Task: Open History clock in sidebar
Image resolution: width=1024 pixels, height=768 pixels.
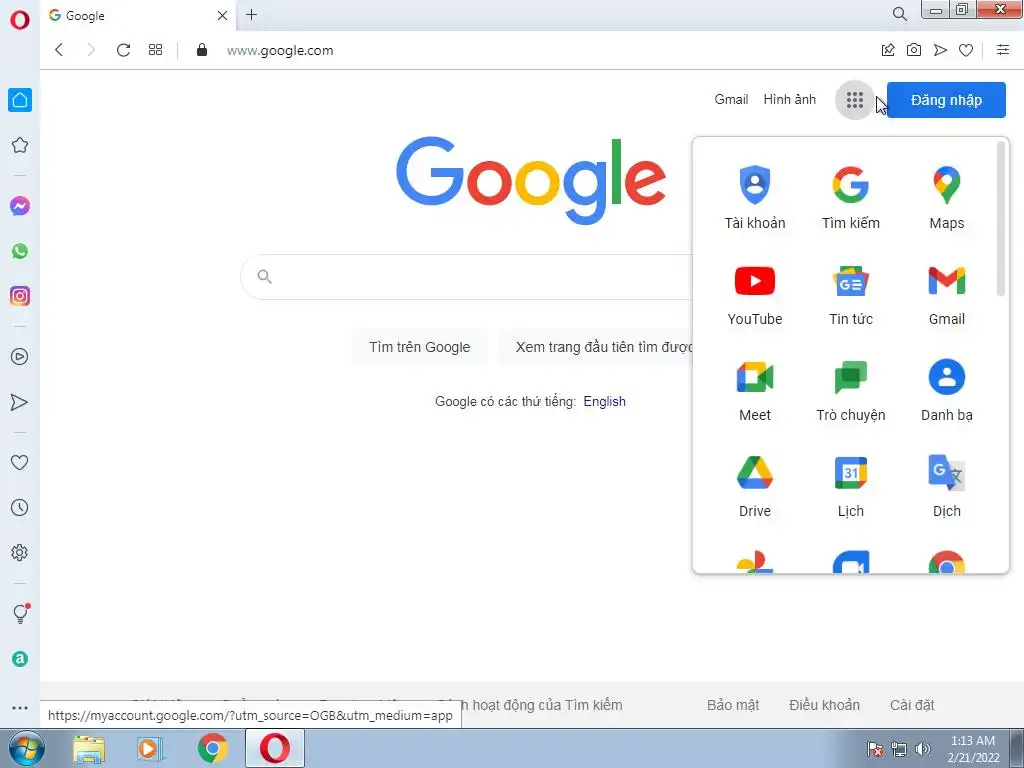Action: [x=20, y=507]
